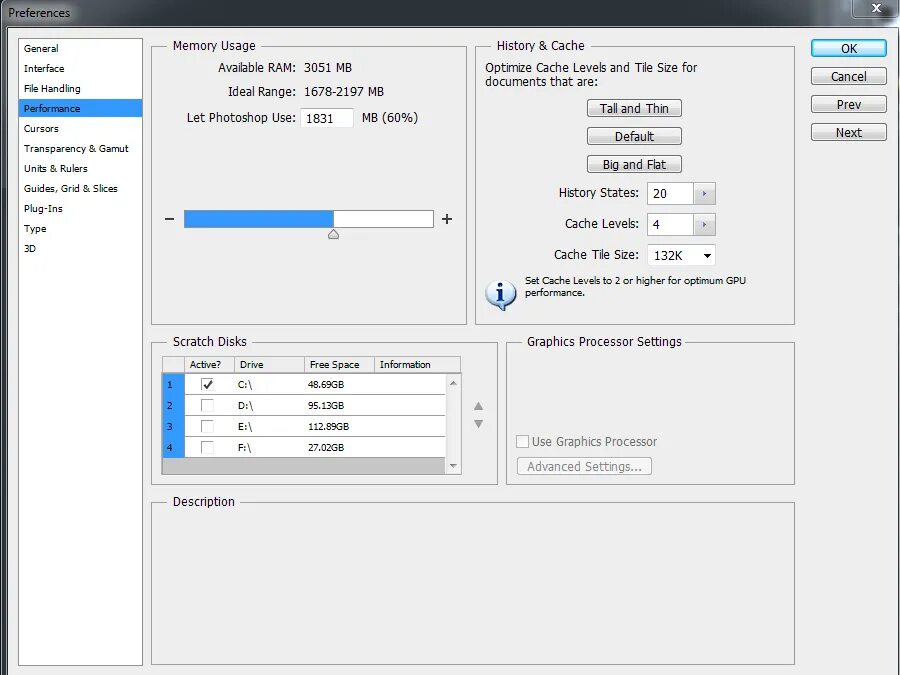Viewport: 900px width, 675px height.
Task: Click scratch disks scrollbar down arrow
Action: [453, 466]
